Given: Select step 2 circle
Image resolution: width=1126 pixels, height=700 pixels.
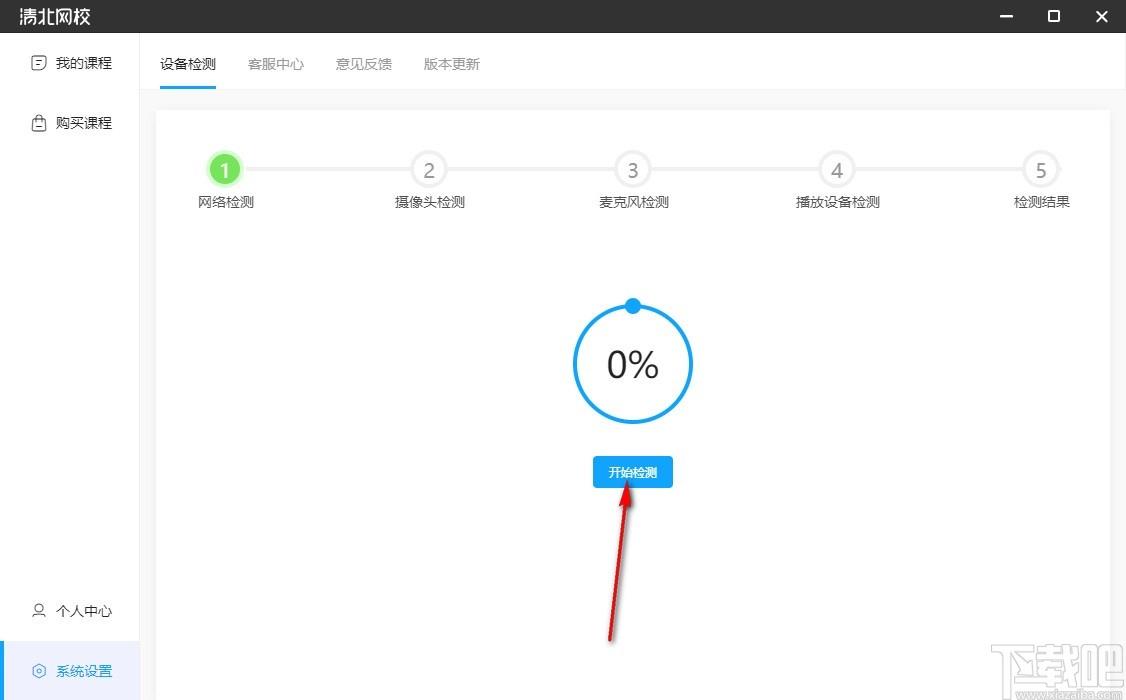Looking at the screenshot, I should coord(429,169).
